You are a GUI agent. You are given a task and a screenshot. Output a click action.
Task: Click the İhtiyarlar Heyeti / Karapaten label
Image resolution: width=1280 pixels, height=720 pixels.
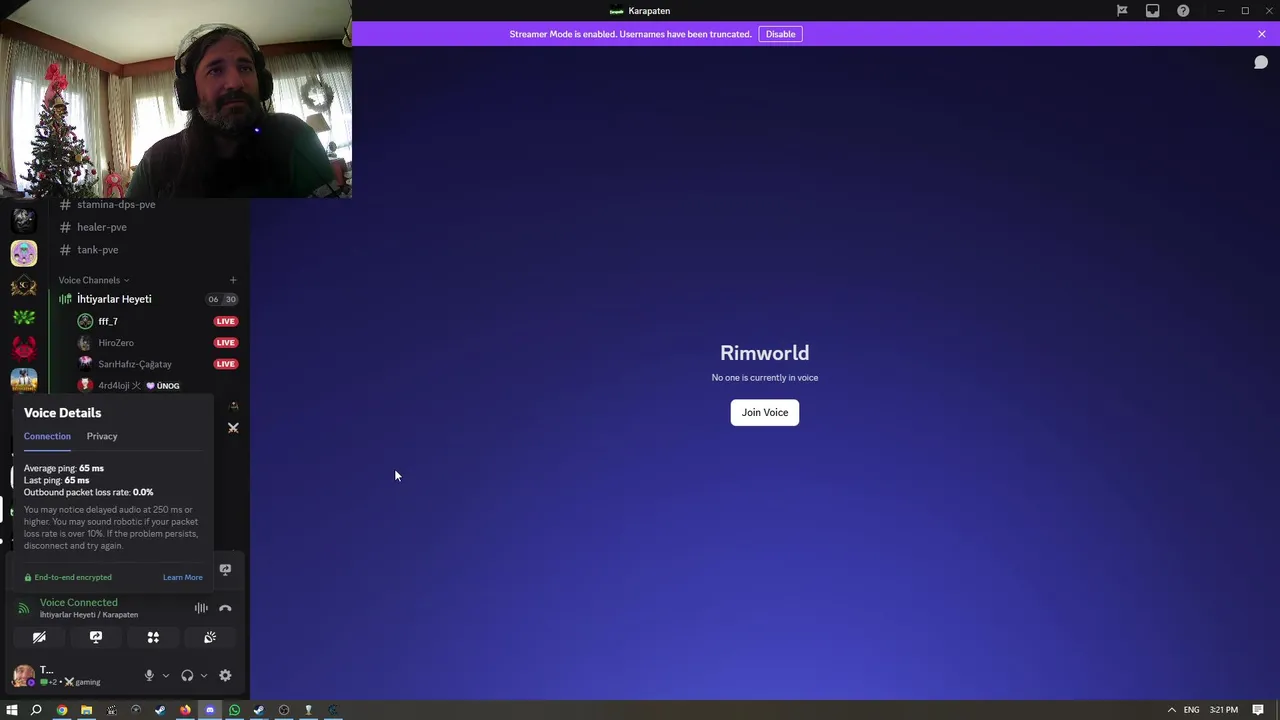click(x=89, y=615)
